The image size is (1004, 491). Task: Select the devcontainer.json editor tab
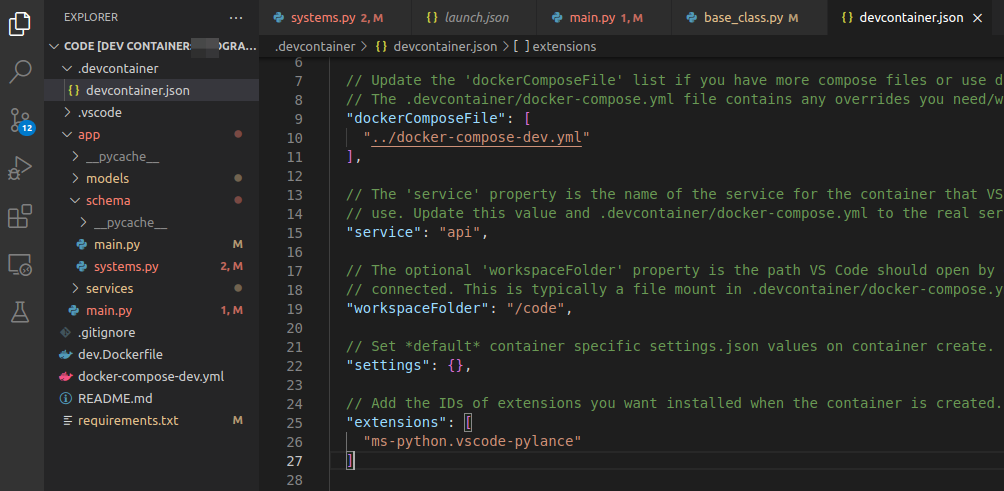click(911, 18)
